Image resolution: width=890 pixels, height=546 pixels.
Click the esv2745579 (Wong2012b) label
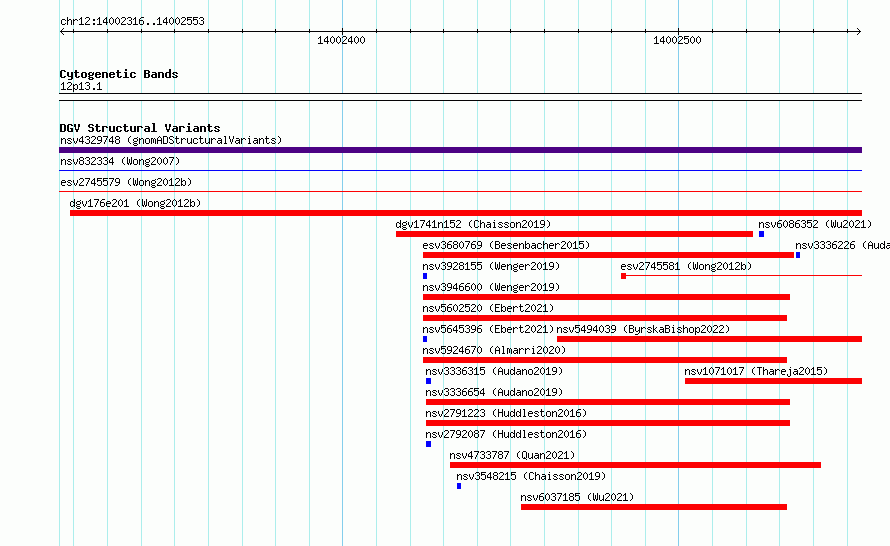(x=126, y=182)
